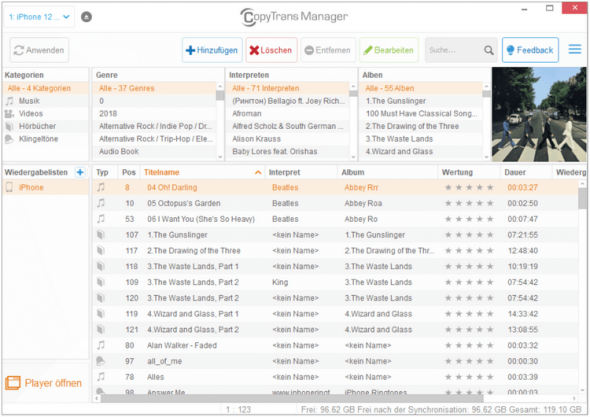Click the Hinzufügen button
The image size is (590, 417).
[212, 50]
